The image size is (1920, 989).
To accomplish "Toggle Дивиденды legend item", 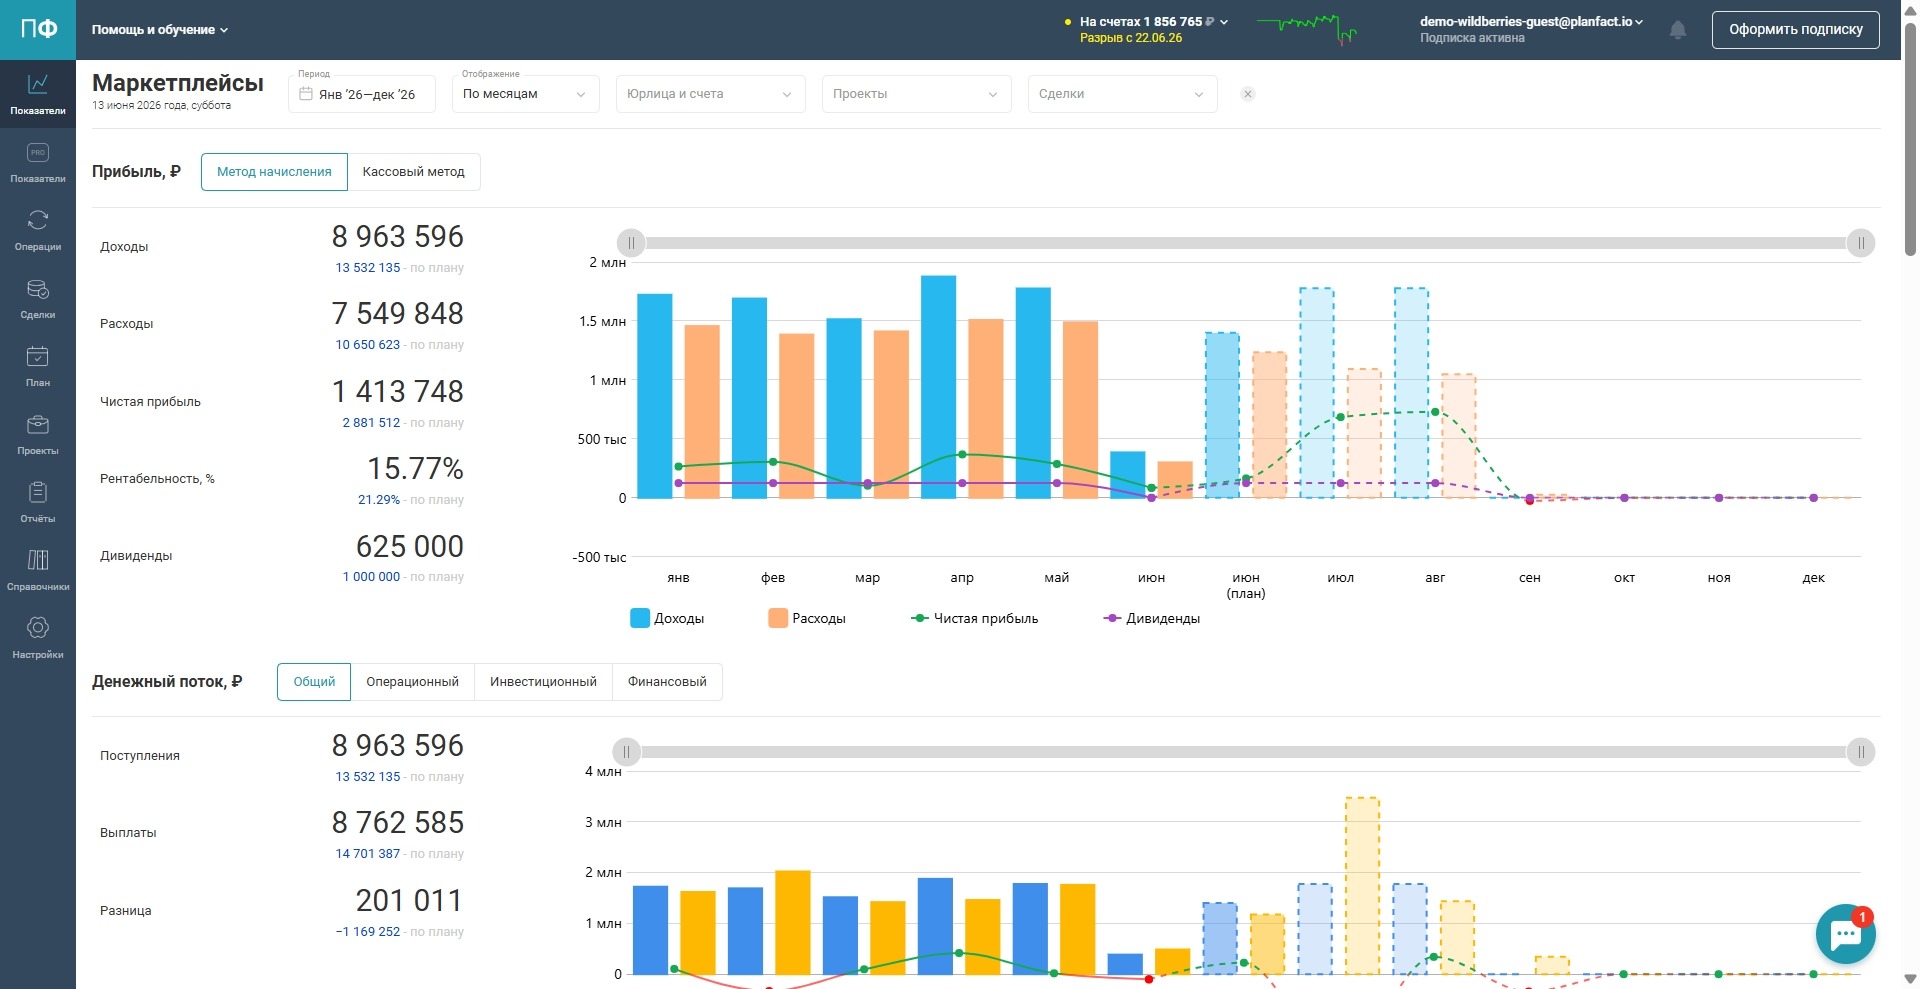I will [x=1152, y=618].
